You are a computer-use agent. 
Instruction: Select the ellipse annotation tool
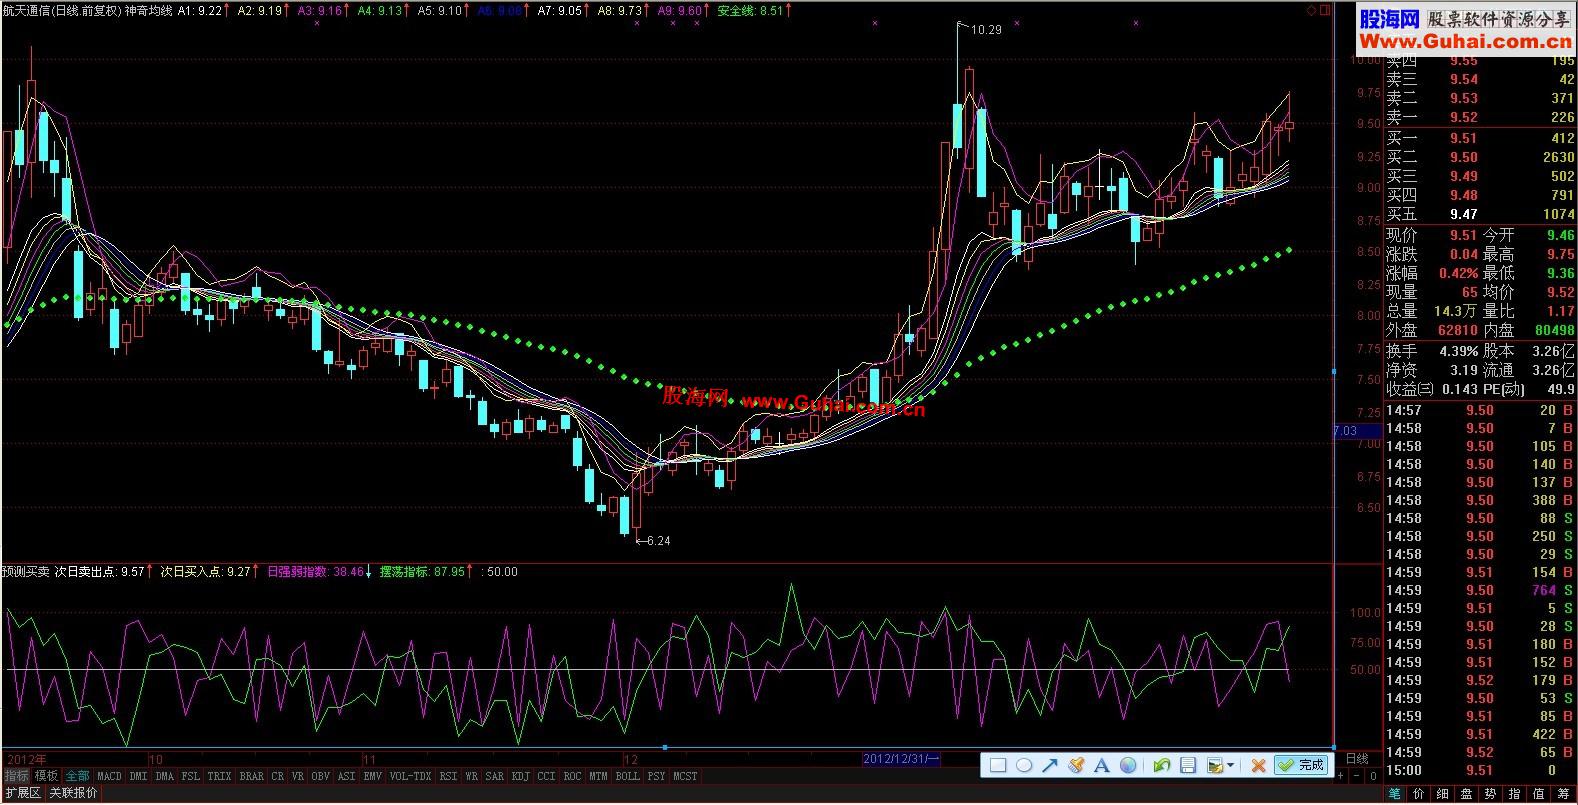tap(1024, 765)
